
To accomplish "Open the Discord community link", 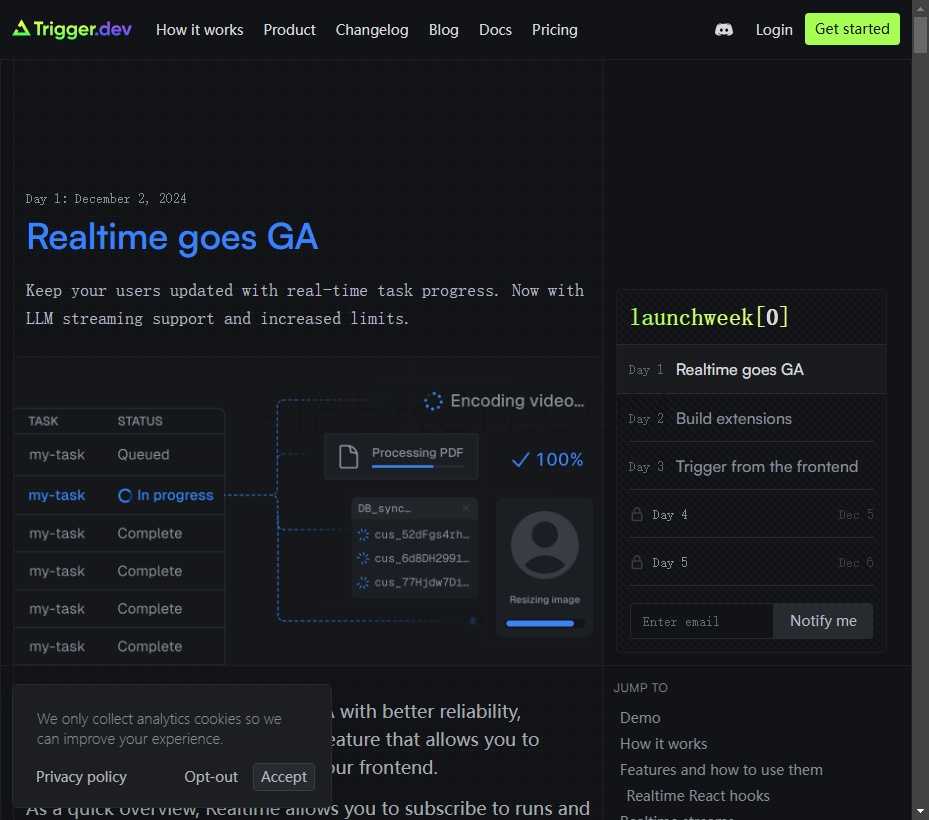I will (x=723, y=29).
